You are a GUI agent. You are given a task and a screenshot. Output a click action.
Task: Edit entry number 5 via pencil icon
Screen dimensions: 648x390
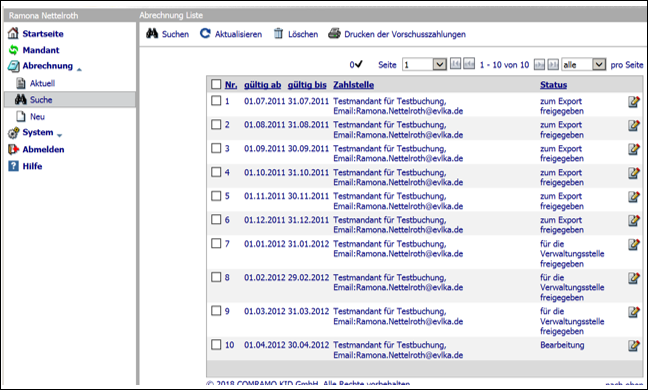[634, 197]
